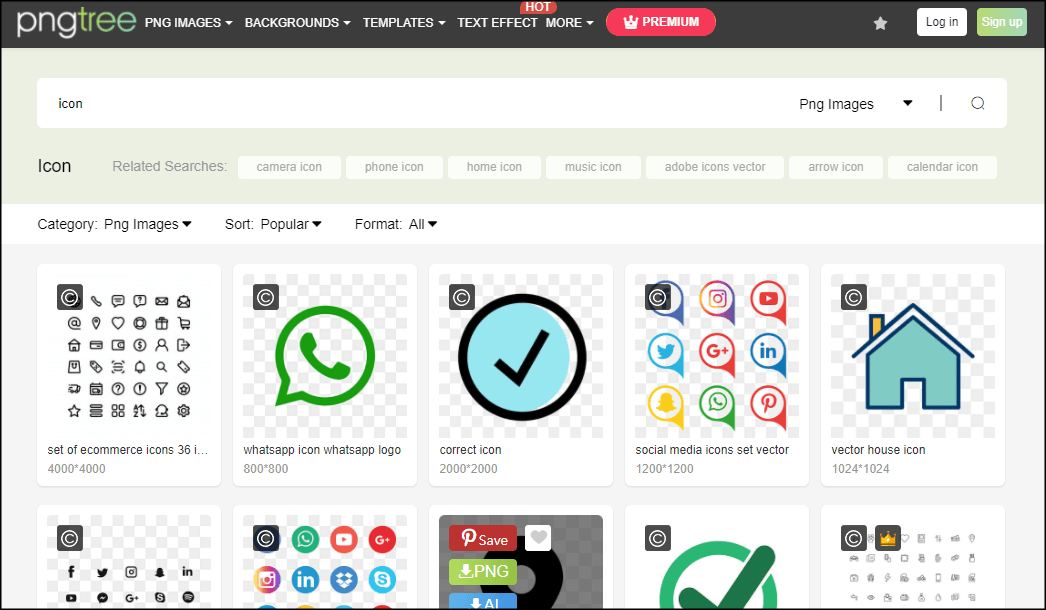Open the BACKGROUNDS menu
This screenshot has width=1046, height=610.
click(298, 23)
